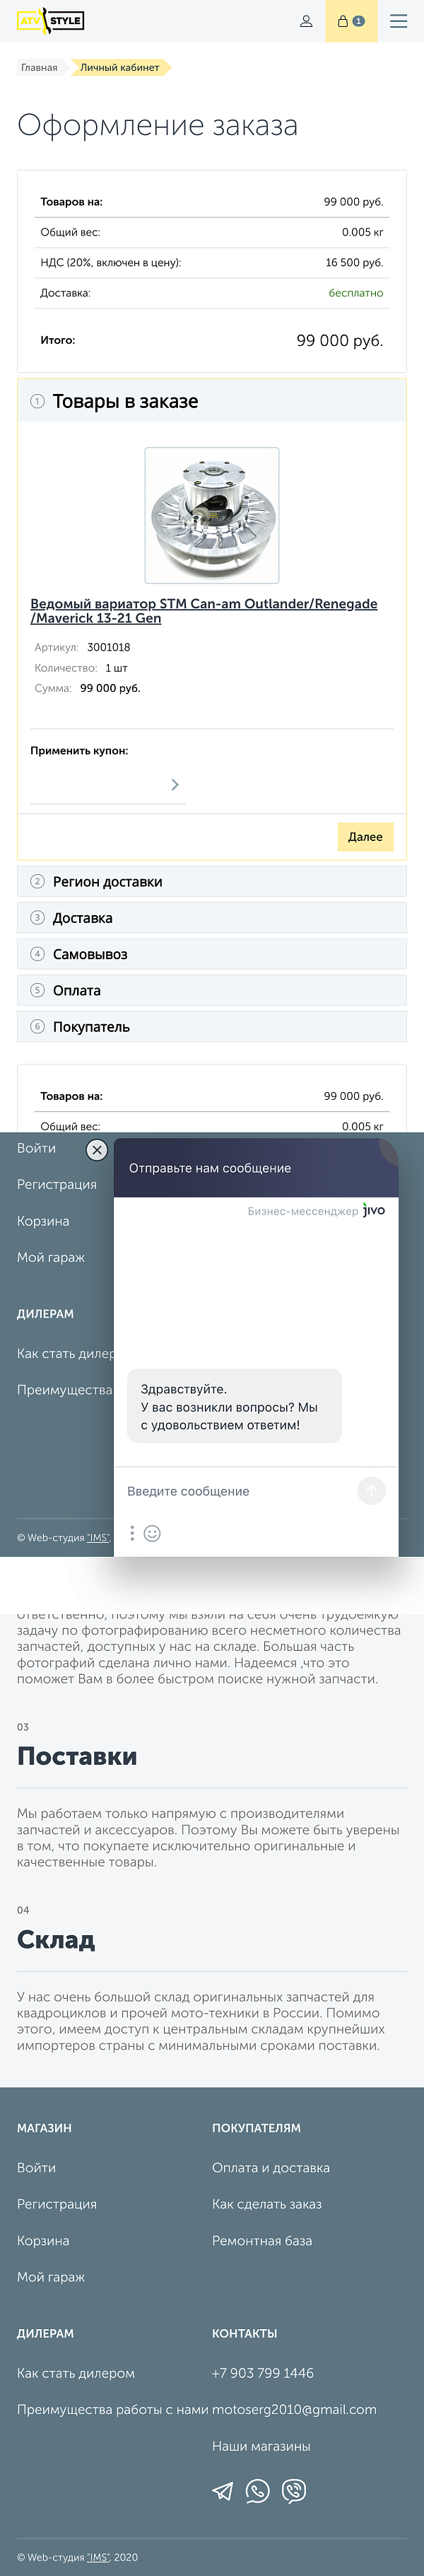Open the chat options three-dot menu

point(132,1533)
